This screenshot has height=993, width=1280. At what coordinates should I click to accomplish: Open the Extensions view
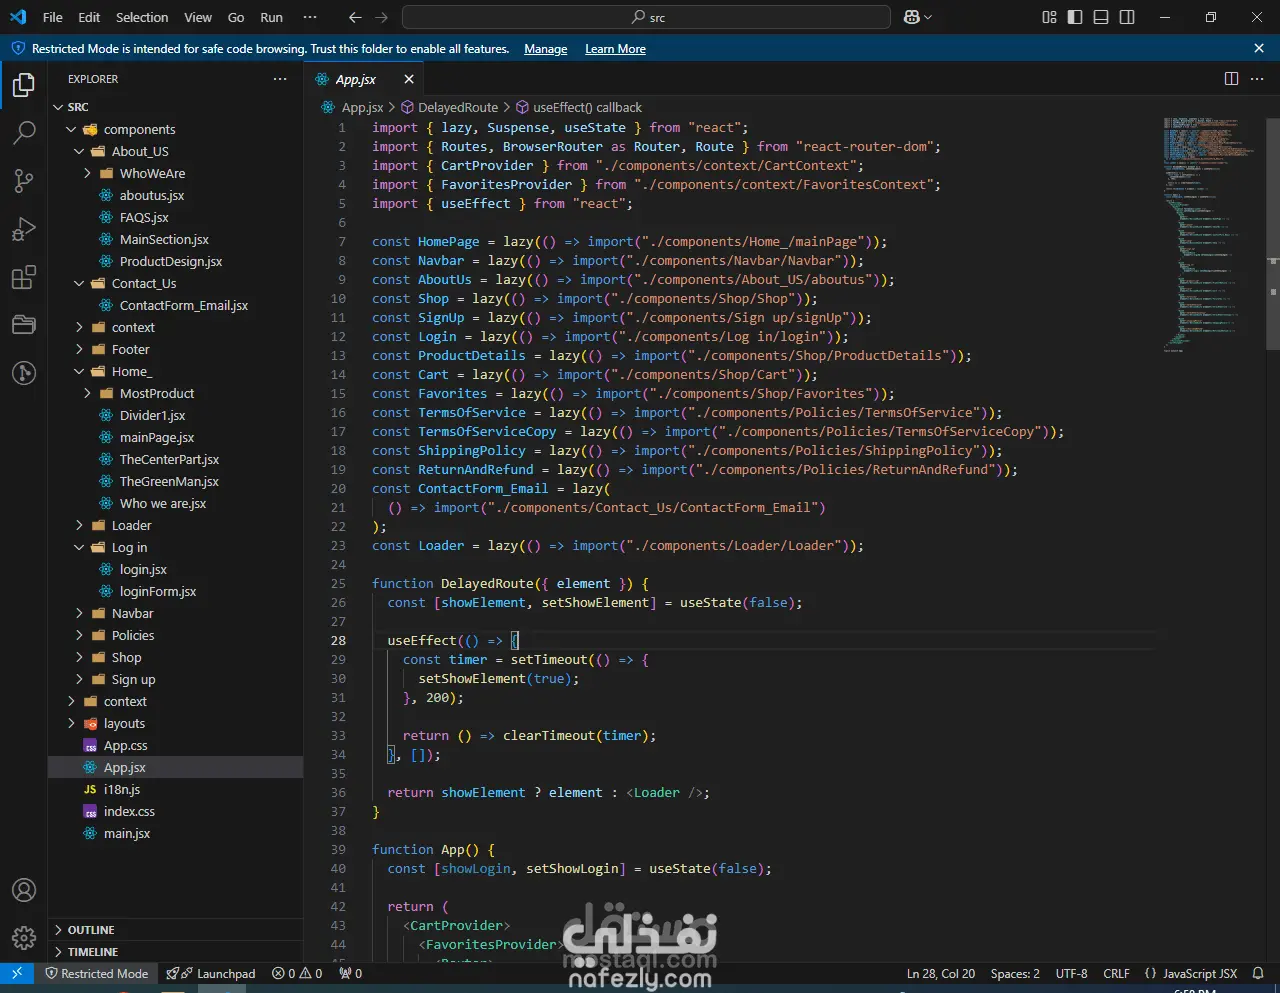click(x=24, y=277)
